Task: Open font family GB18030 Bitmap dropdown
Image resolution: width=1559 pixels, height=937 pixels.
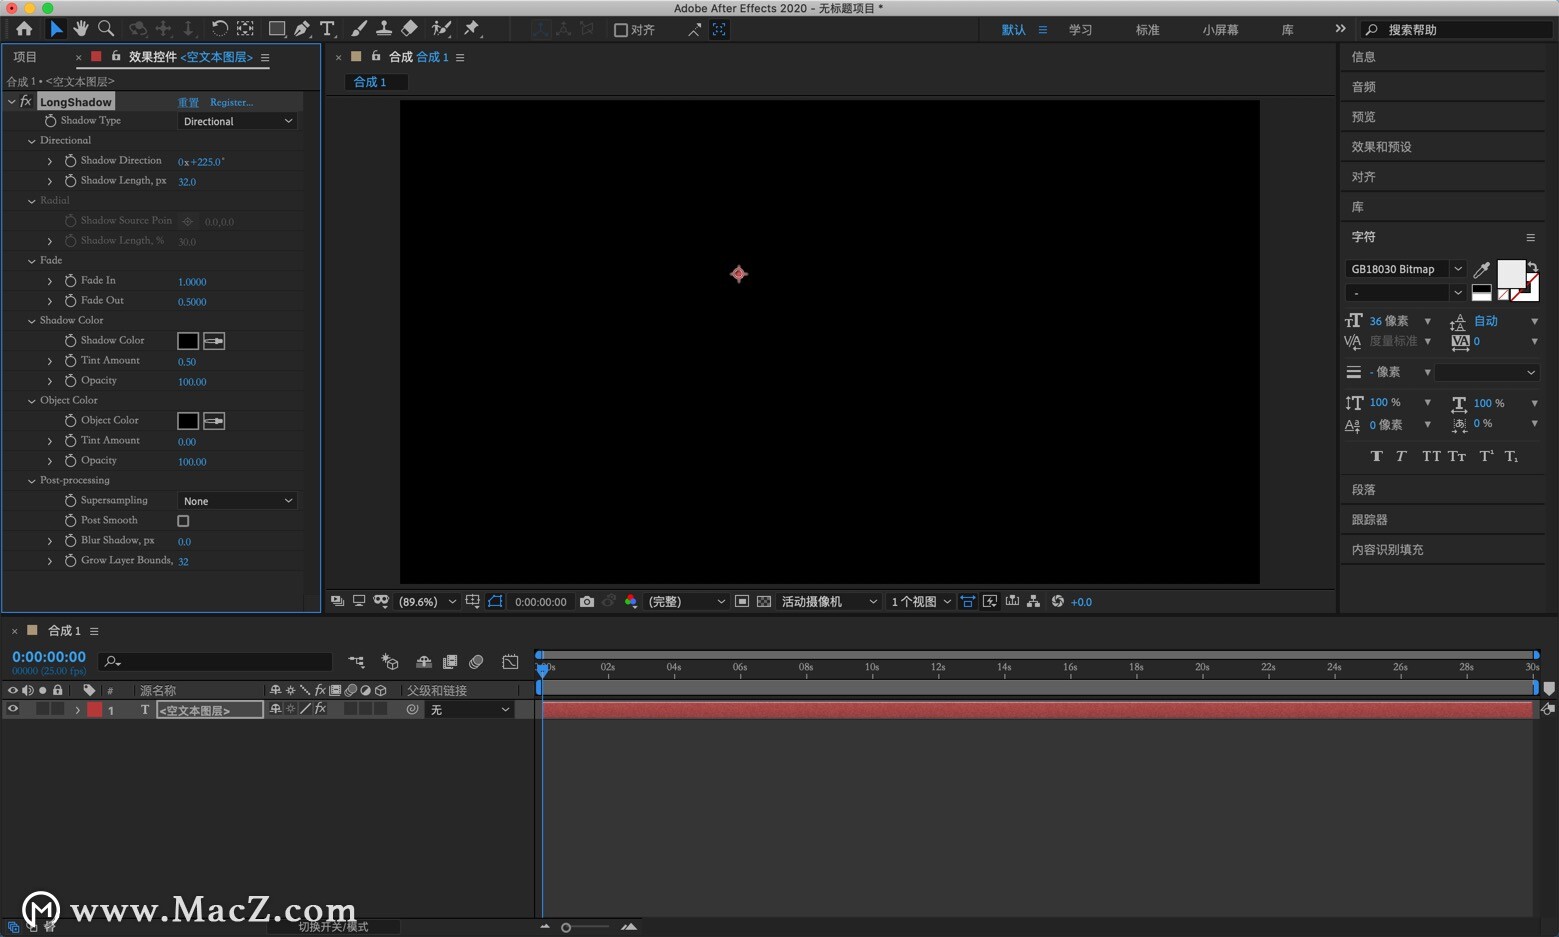Action: click(x=1405, y=269)
